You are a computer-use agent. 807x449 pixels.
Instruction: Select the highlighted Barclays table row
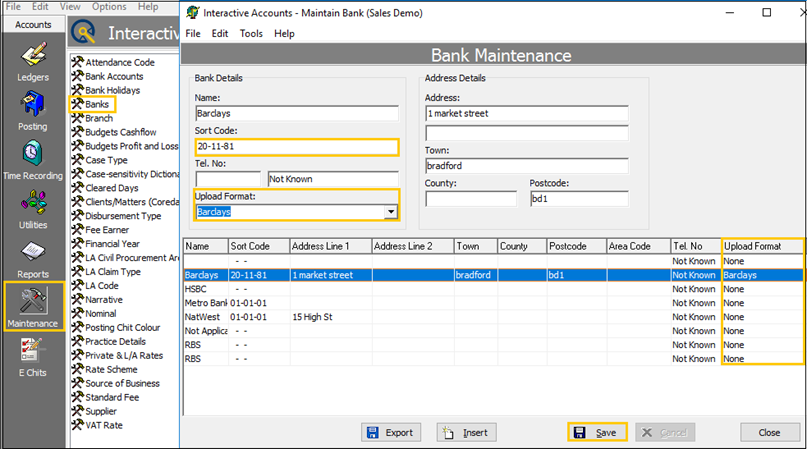coord(493,275)
